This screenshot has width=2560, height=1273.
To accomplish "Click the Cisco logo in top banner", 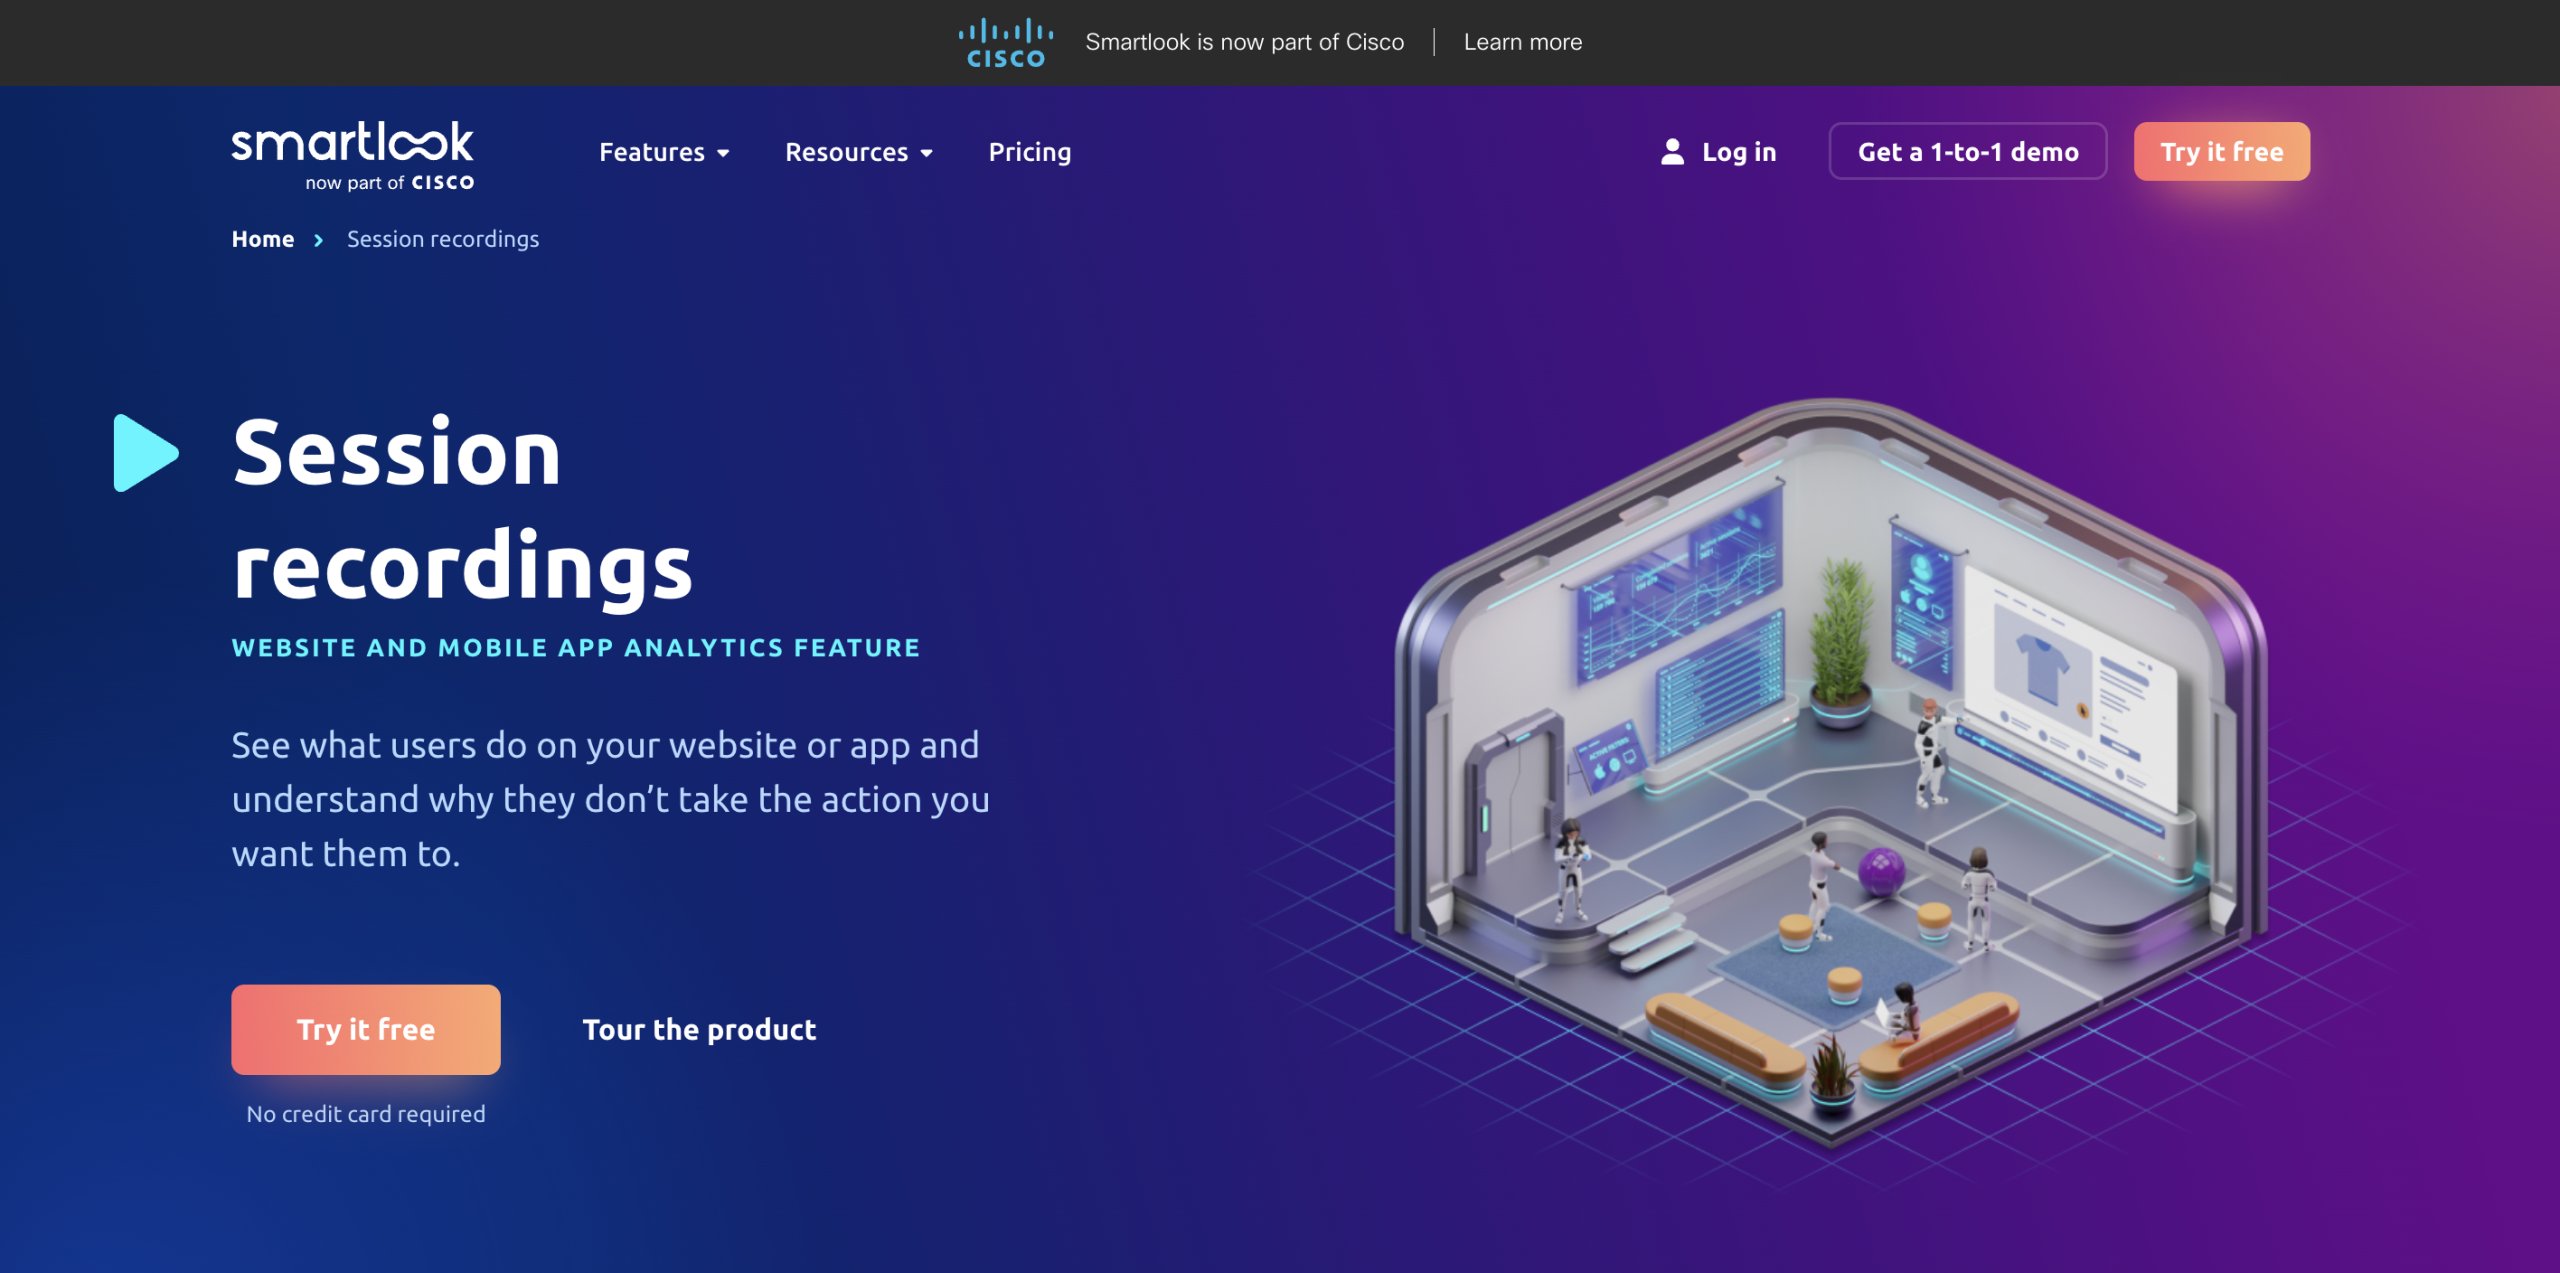I will click(1005, 43).
